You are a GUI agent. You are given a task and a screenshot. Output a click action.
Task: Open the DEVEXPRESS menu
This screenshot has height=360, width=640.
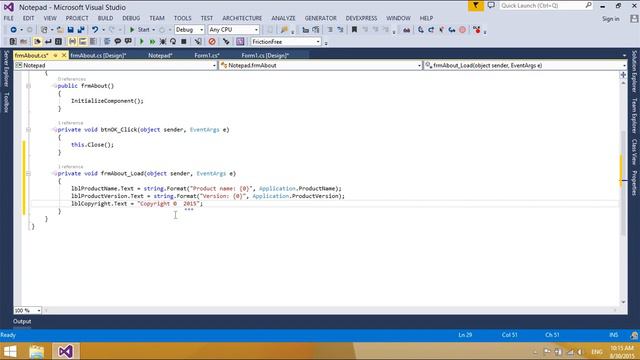(x=361, y=18)
